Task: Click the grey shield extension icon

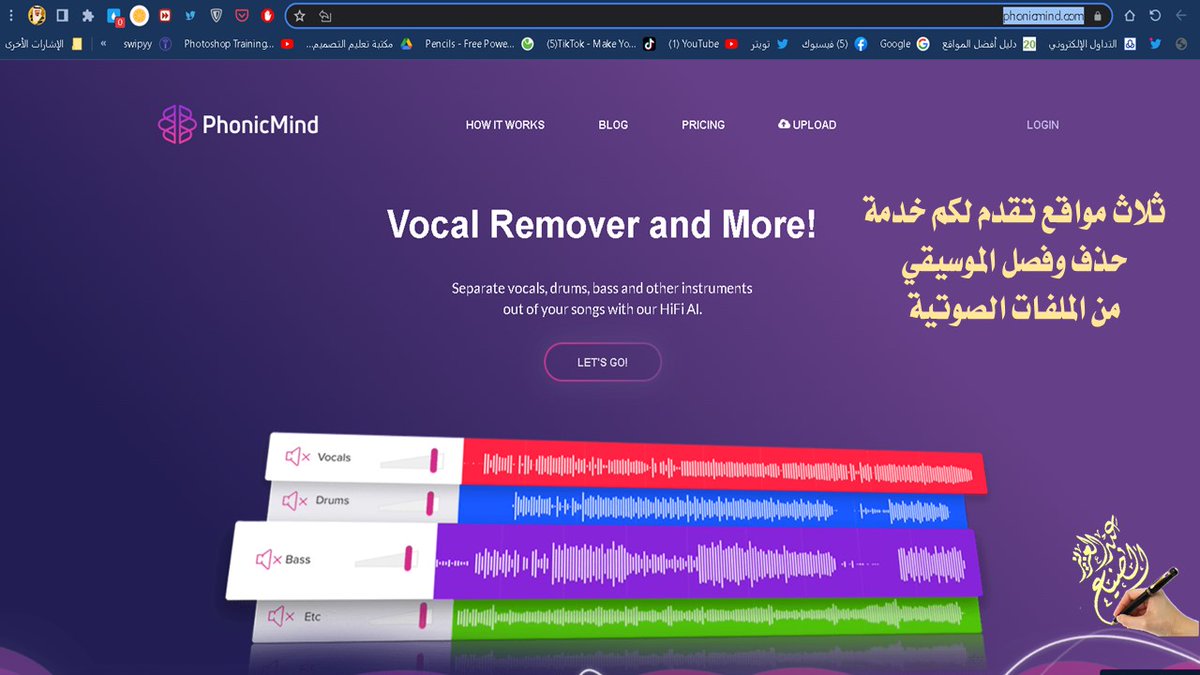Action: click(x=216, y=16)
